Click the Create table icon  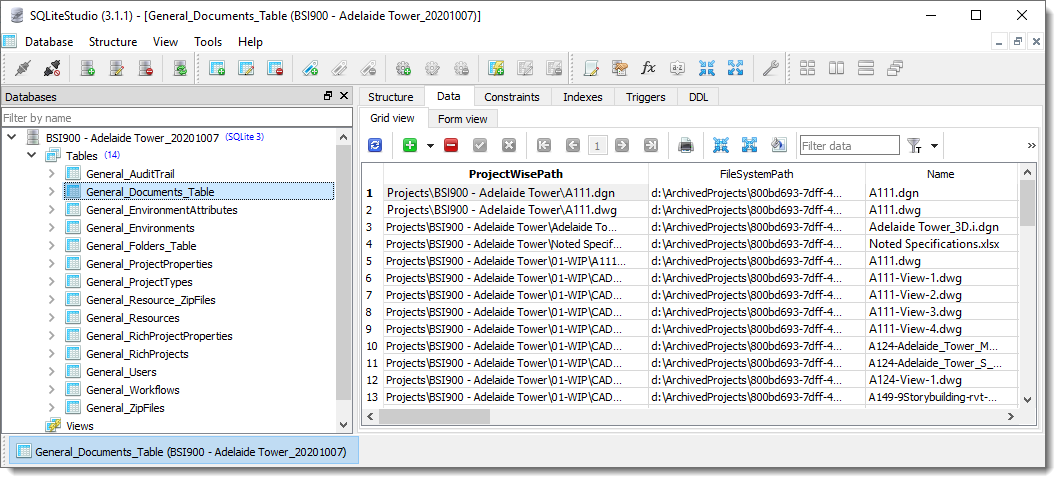coord(217,68)
